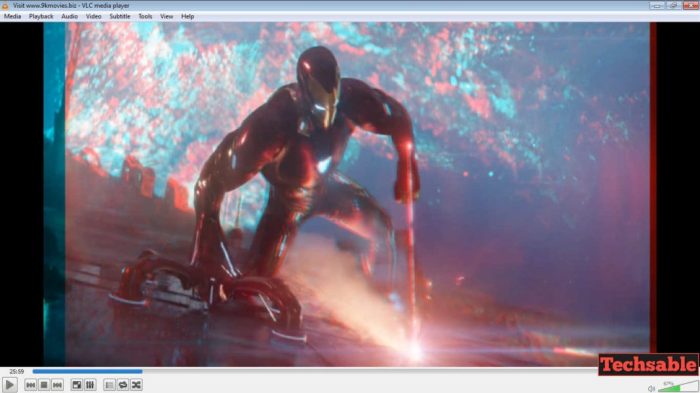Image resolution: width=700 pixels, height=393 pixels.
Task: Open the Help menu
Action: (188, 17)
